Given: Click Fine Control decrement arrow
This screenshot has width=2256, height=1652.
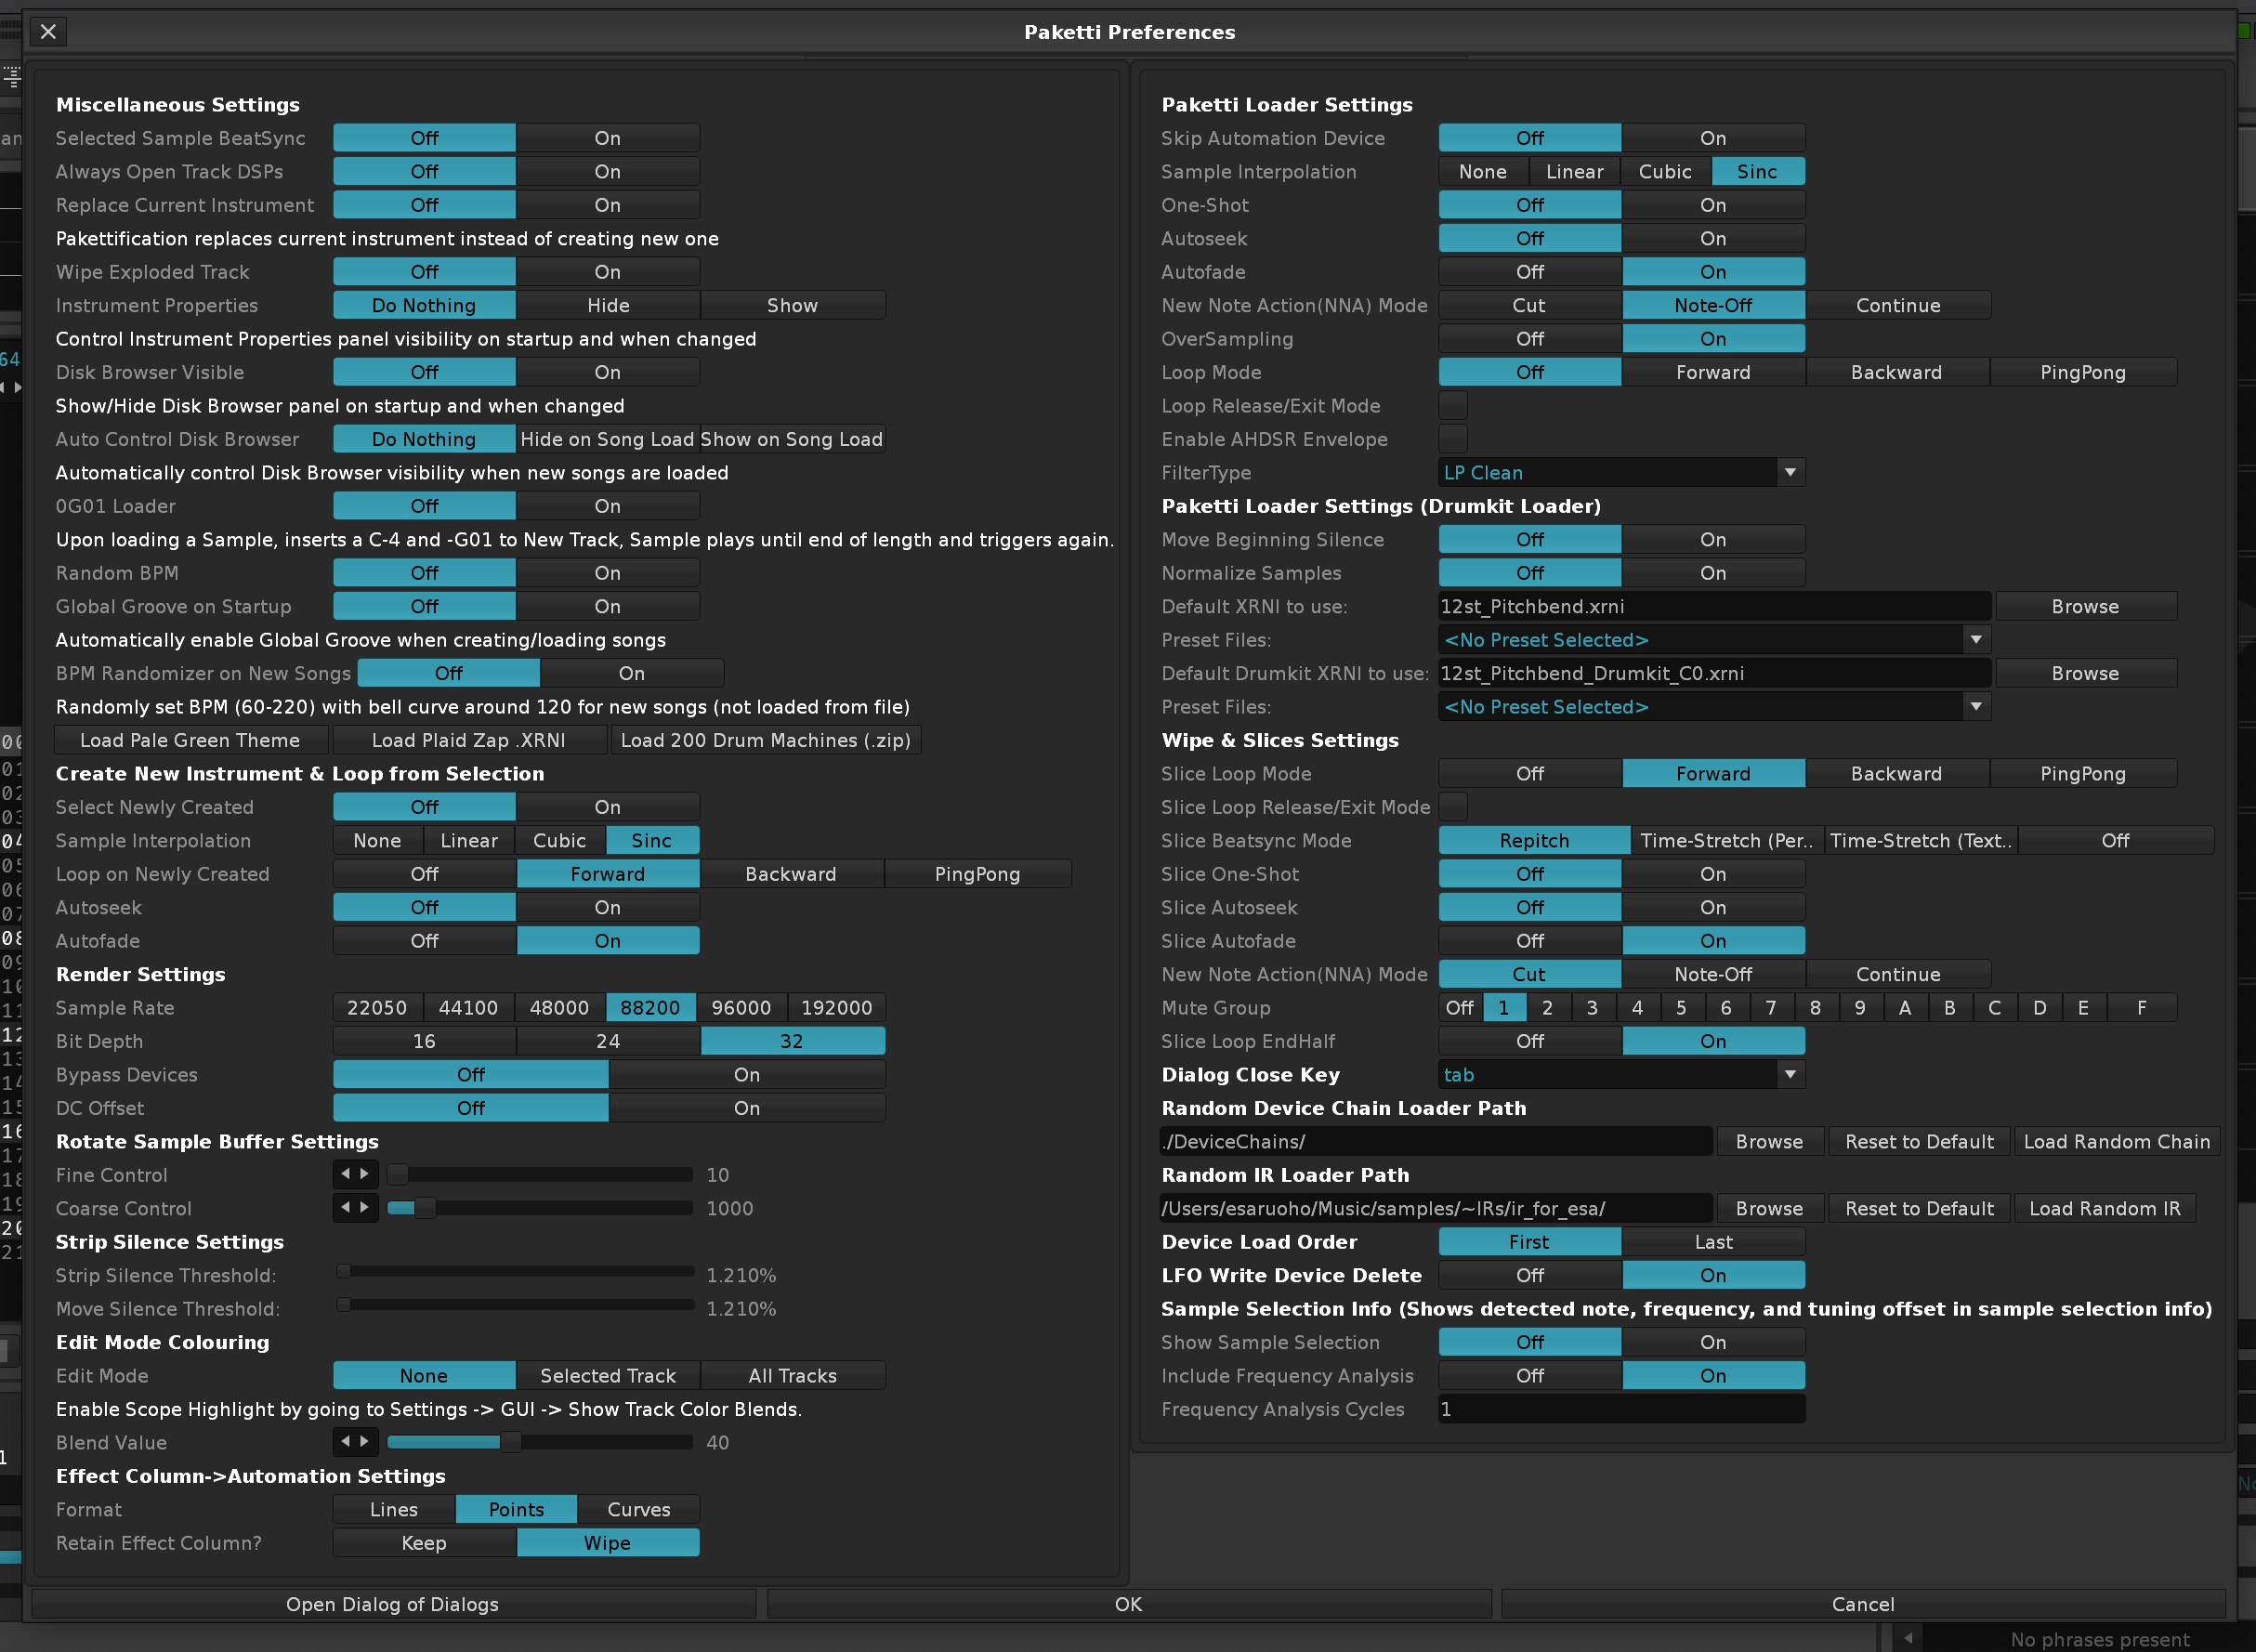Looking at the screenshot, I should point(346,1174).
